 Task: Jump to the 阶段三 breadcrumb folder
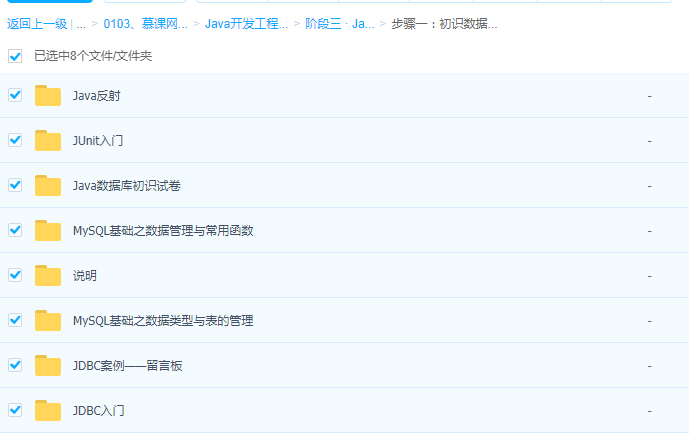340,23
